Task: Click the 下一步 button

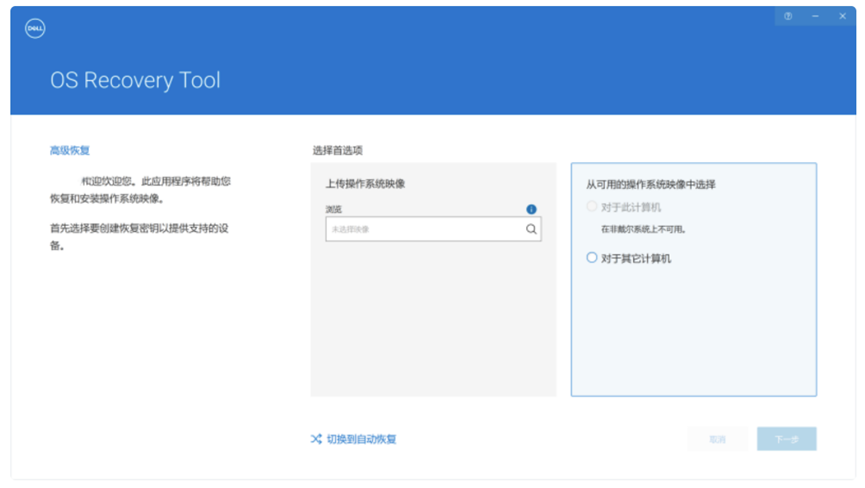Action: click(x=787, y=439)
